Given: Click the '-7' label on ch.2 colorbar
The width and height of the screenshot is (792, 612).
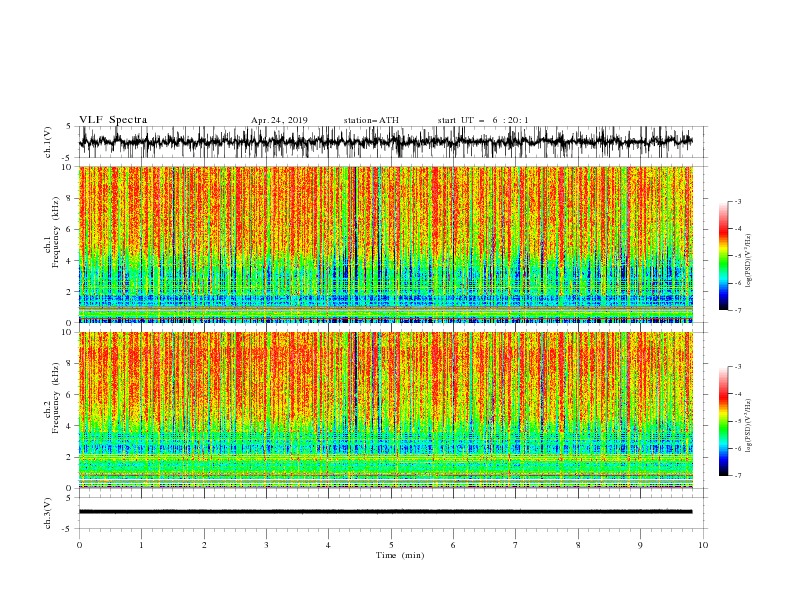Looking at the screenshot, I should tap(737, 475).
